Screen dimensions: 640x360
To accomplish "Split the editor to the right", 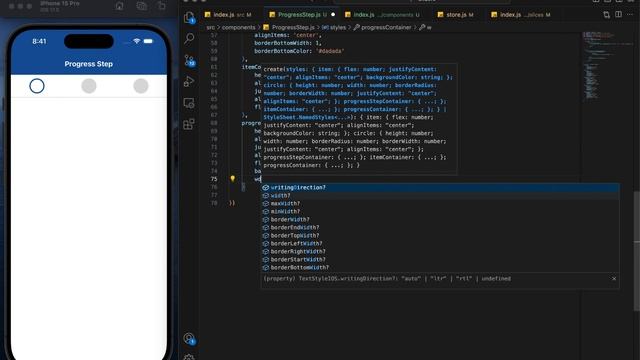I will [619, 15].
